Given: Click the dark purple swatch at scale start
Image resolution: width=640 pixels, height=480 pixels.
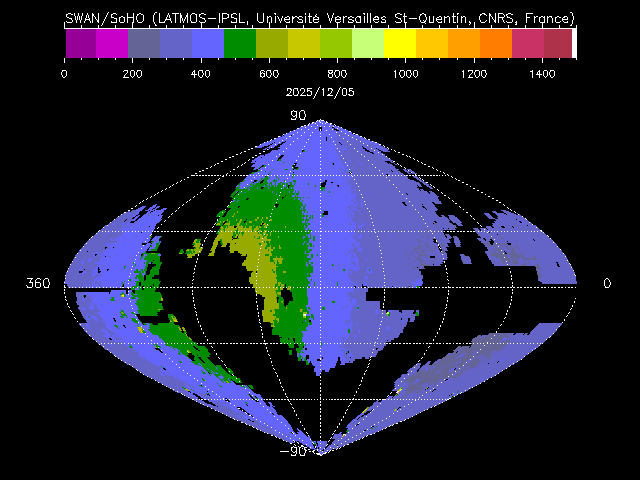Looking at the screenshot, I should [80, 43].
